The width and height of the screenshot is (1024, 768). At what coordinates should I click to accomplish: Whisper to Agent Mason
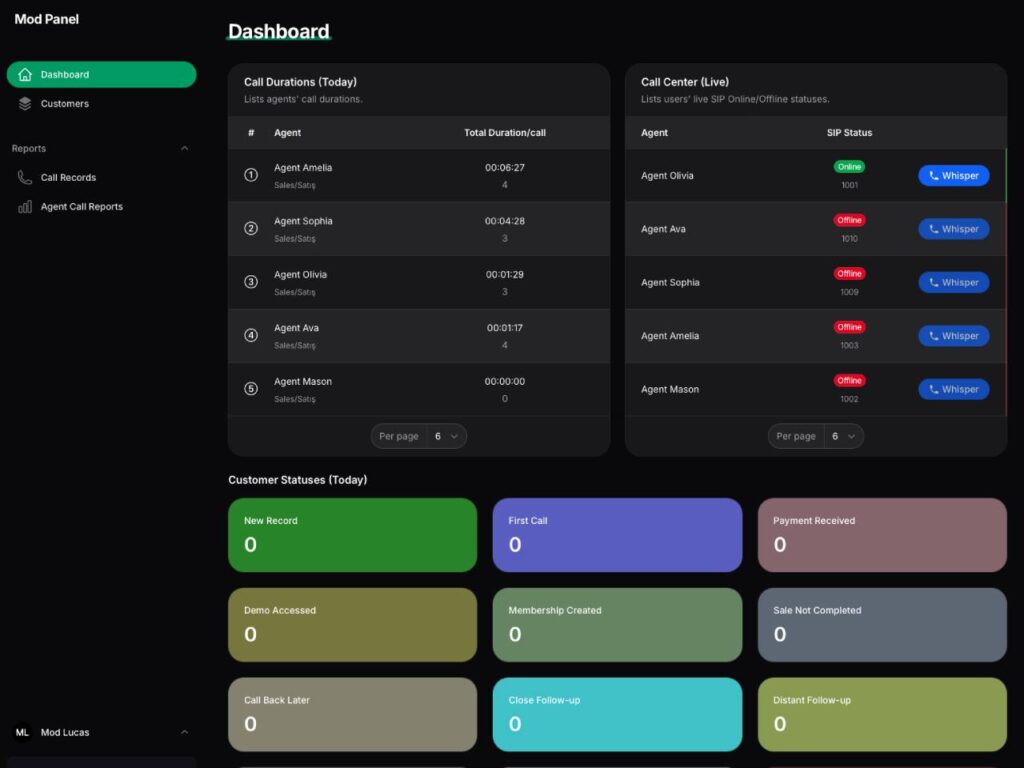pos(953,389)
